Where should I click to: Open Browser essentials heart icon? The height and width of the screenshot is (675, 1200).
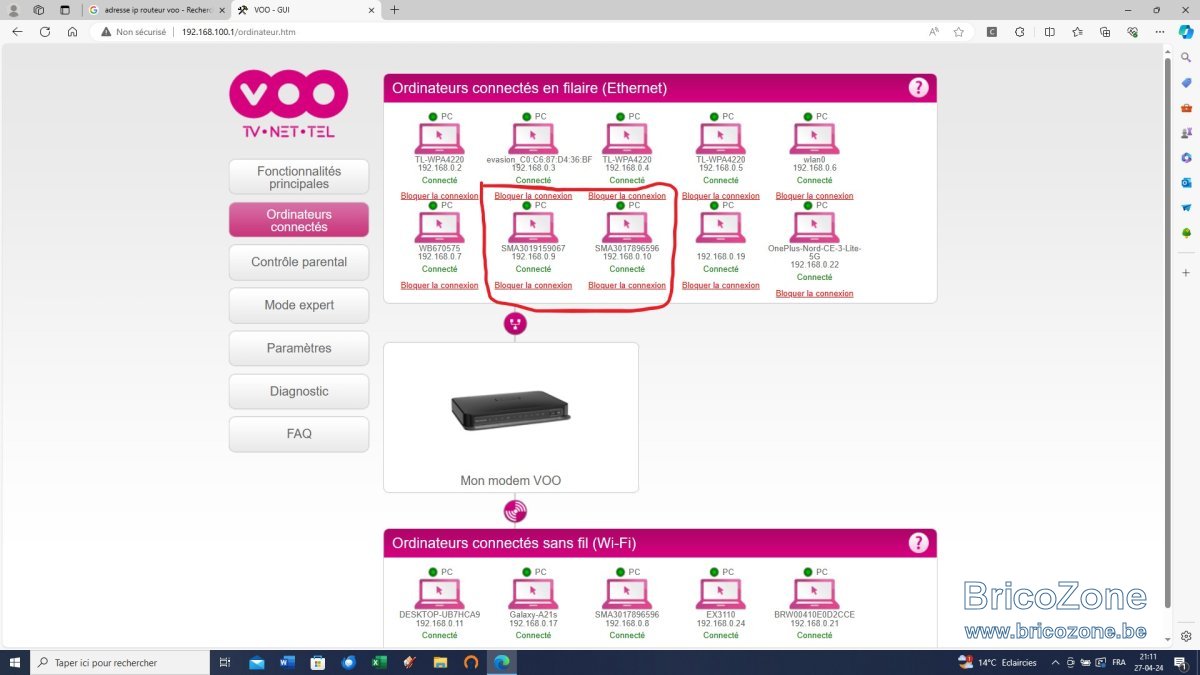pos(1133,32)
